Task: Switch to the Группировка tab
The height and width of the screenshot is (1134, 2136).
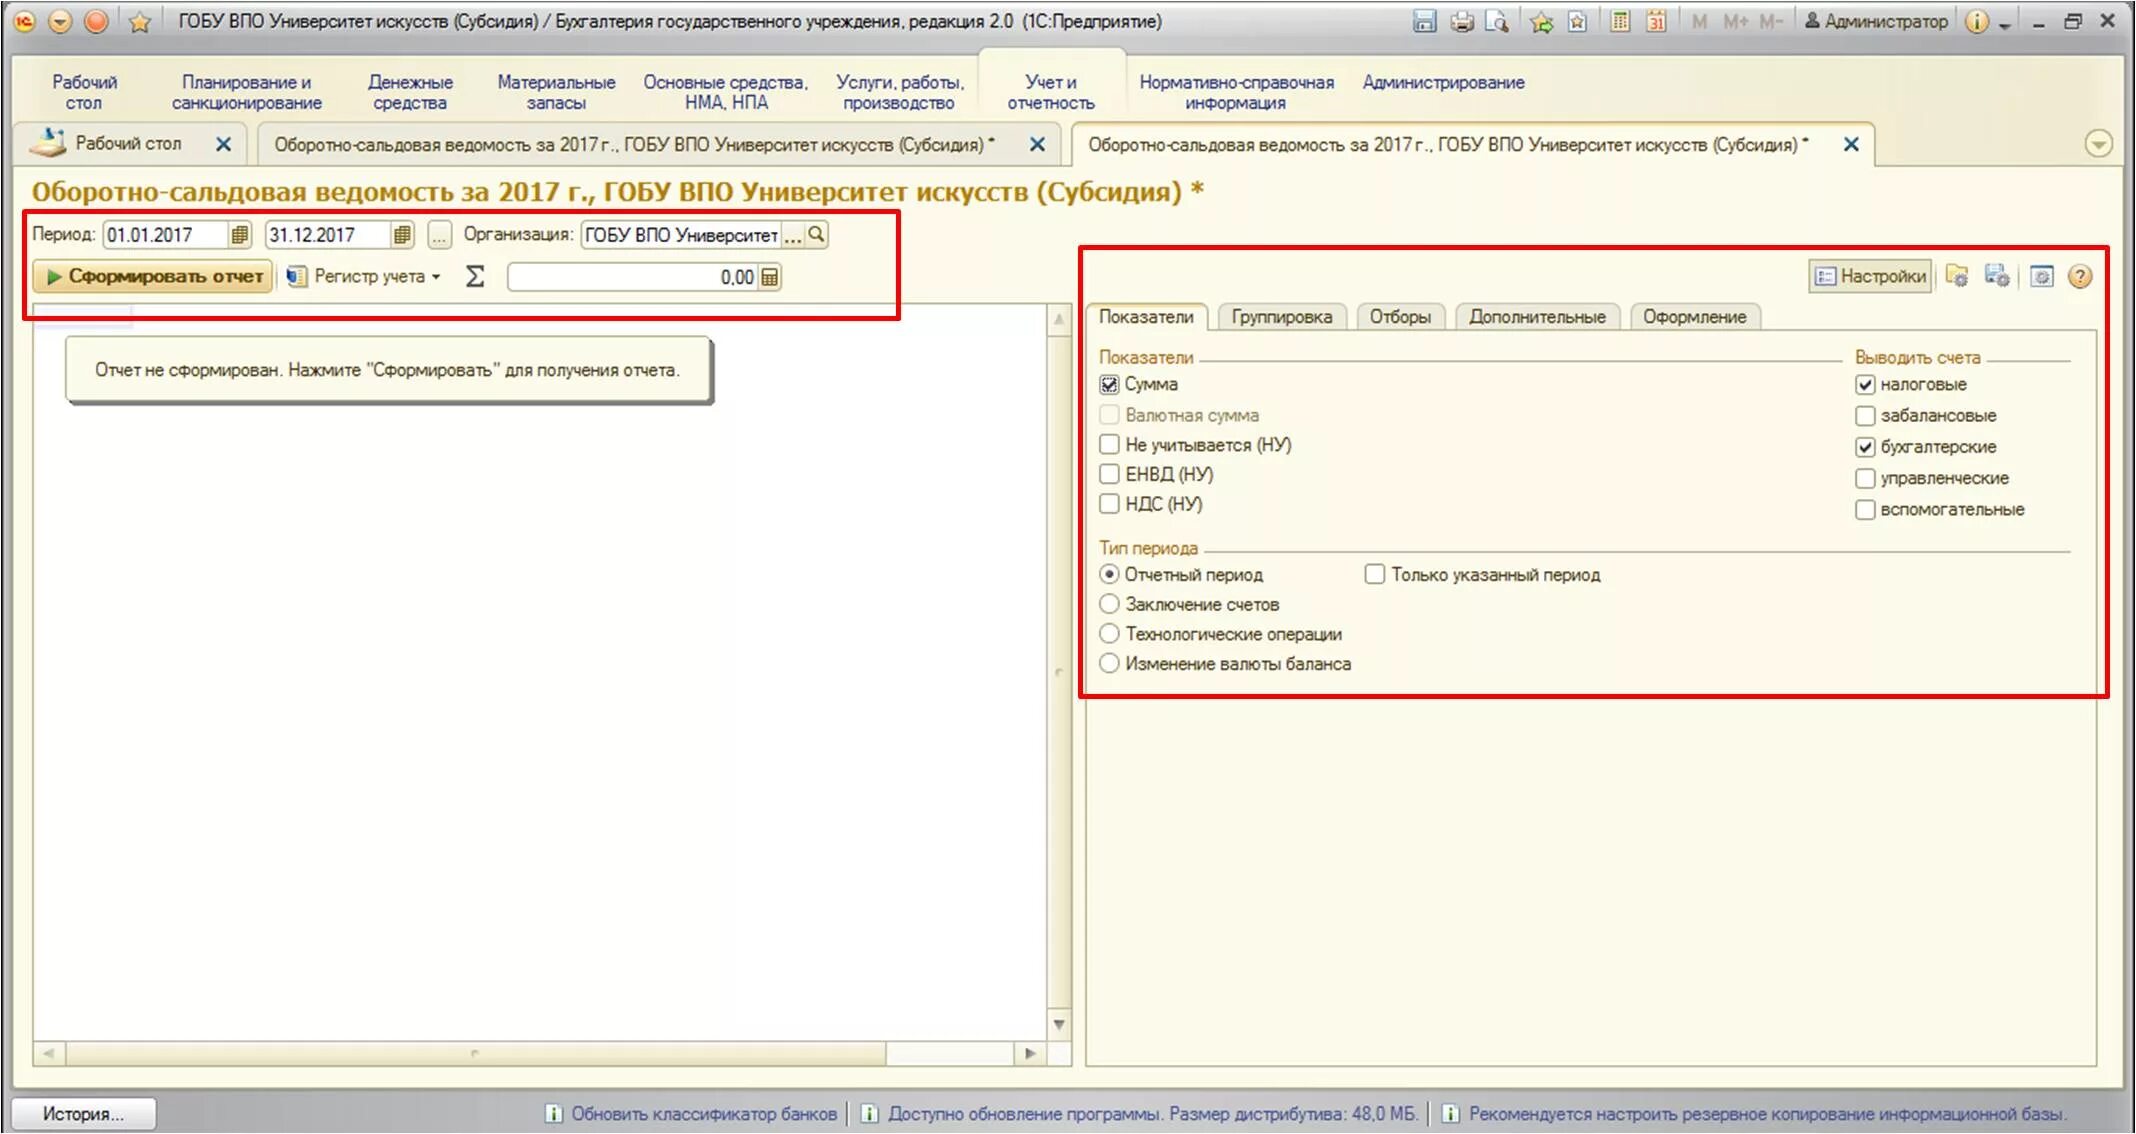Action: [1280, 316]
